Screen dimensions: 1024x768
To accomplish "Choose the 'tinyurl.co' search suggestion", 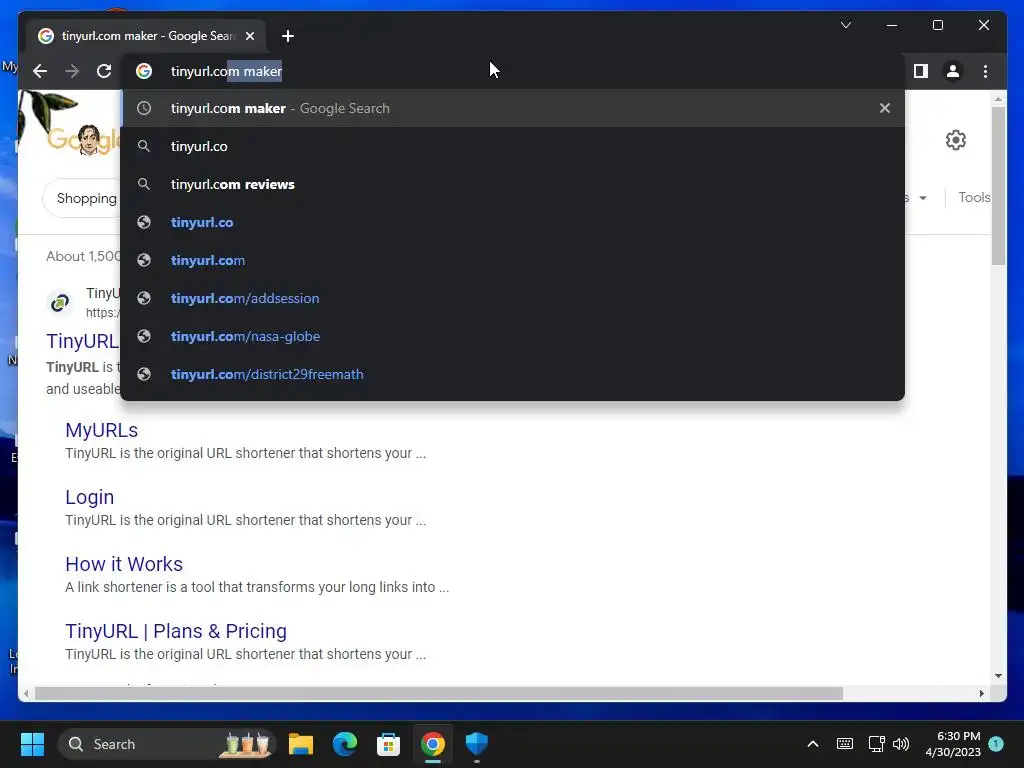I will click(x=513, y=146).
